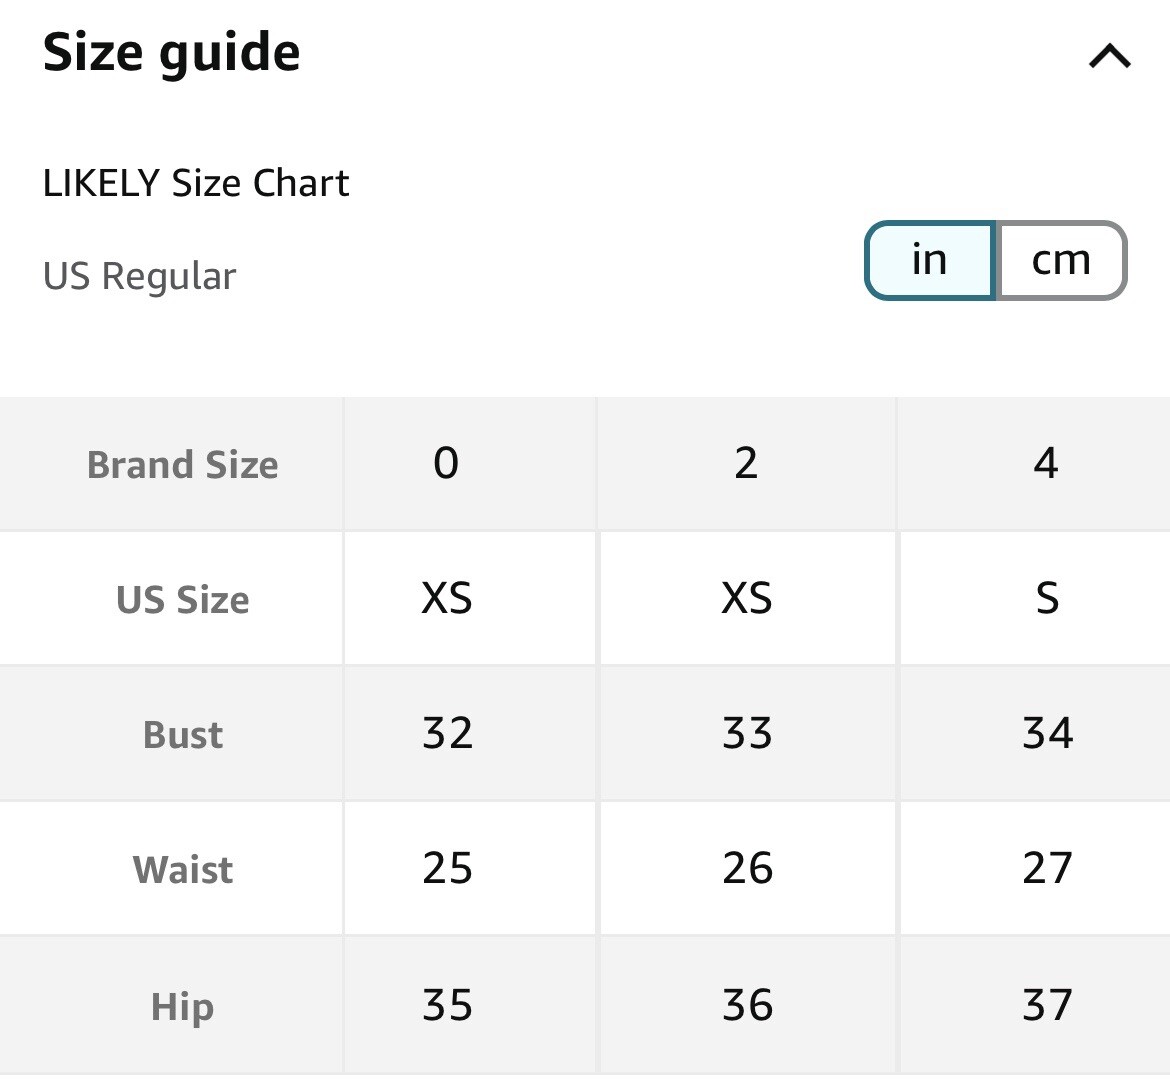
Task: Select the Waist row header
Action: pyautogui.click(x=183, y=869)
